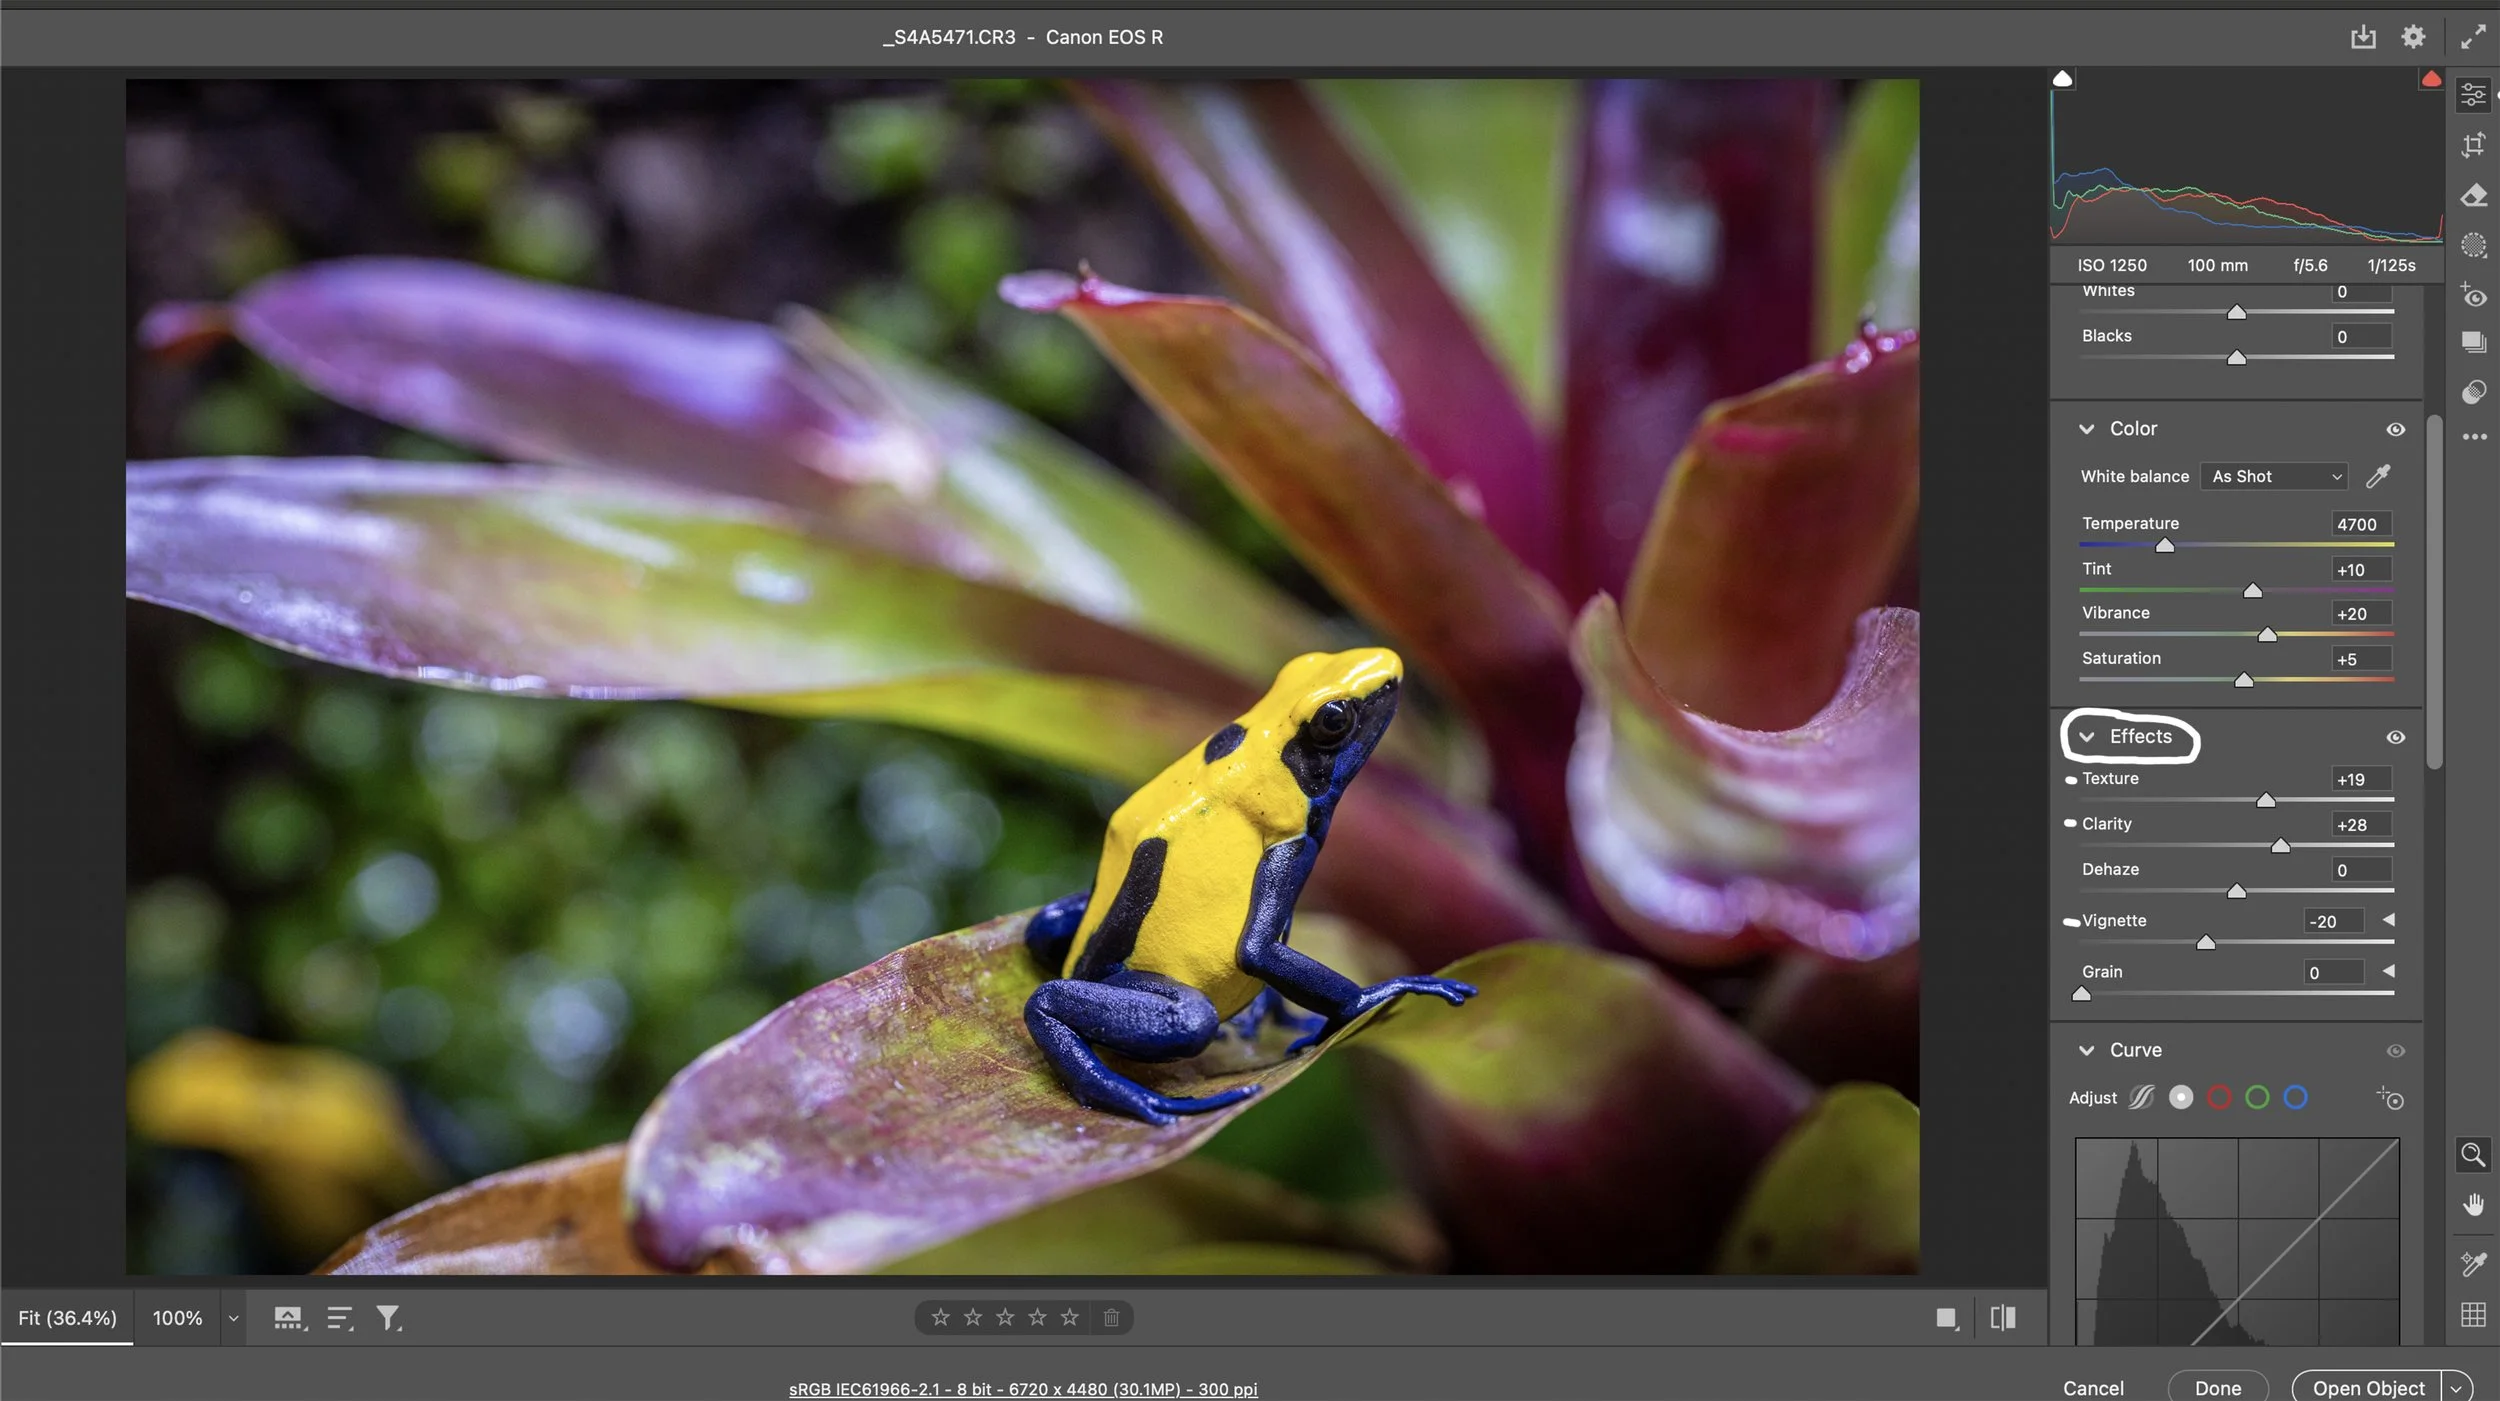Activate the White Balance eyedropper
The image size is (2500, 1401).
pyautogui.click(x=2379, y=476)
